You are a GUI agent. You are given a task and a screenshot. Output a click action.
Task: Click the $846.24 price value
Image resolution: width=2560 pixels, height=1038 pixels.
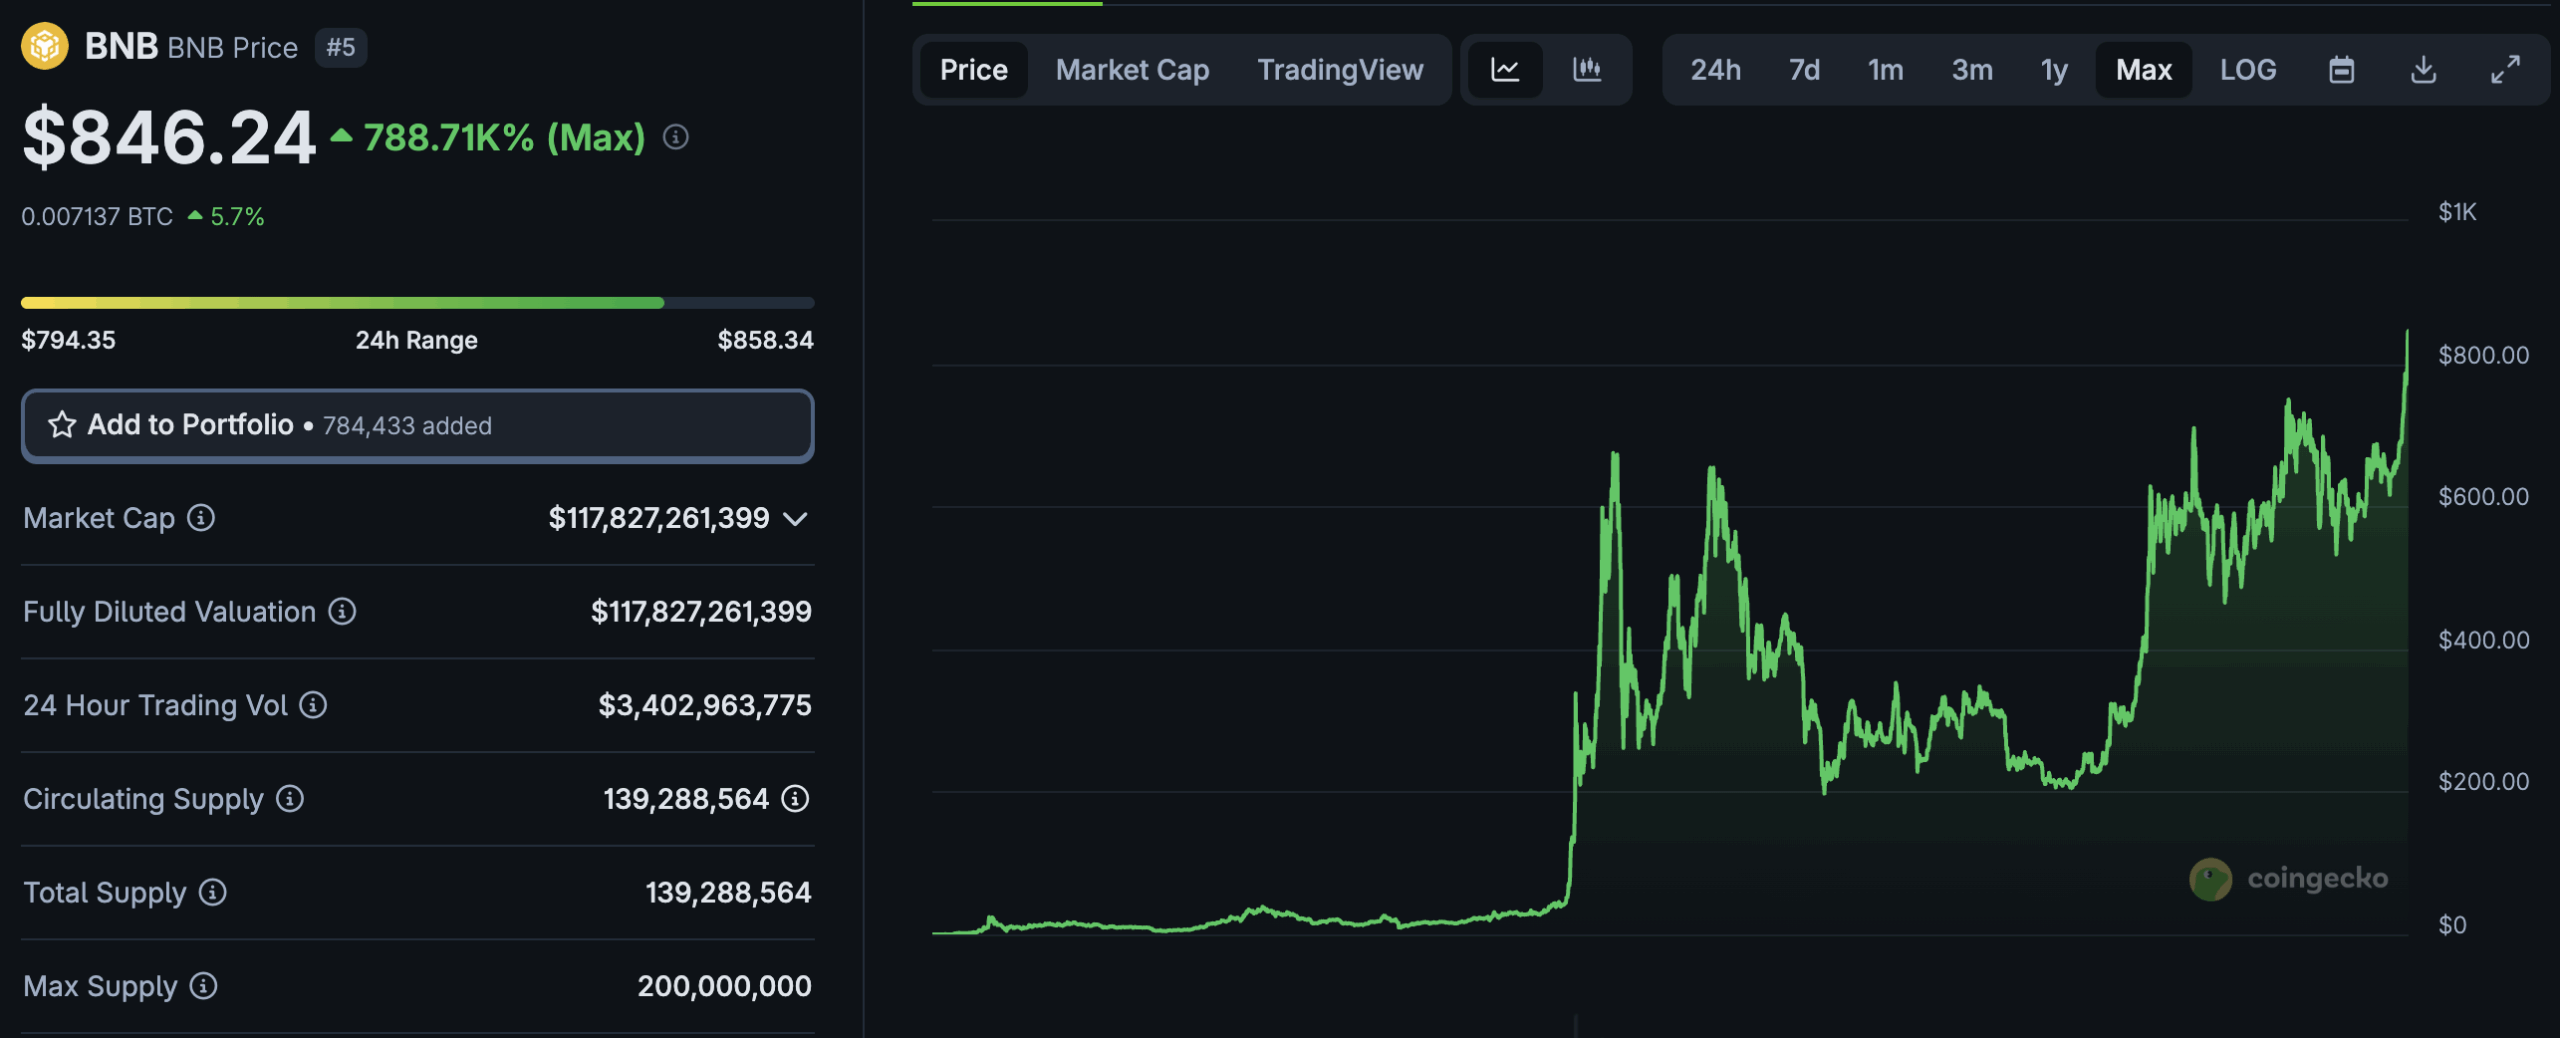(169, 137)
